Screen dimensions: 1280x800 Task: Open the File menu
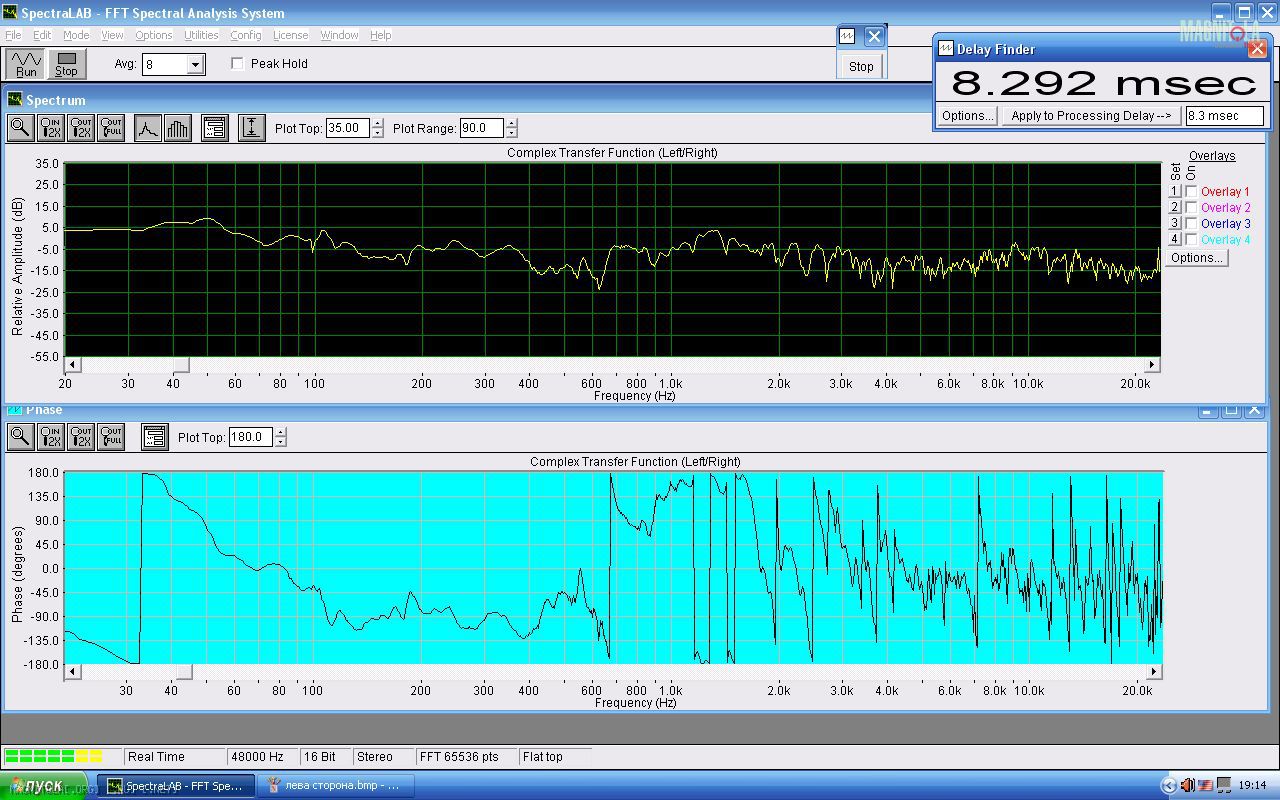(x=13, y=35)
